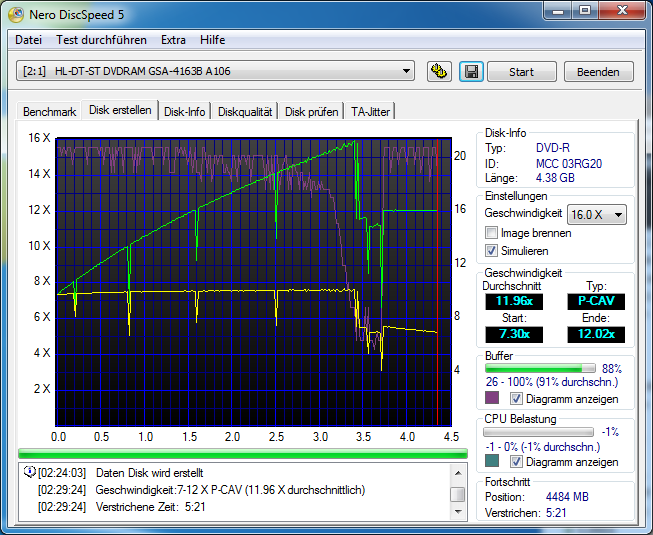Open the Test durchführen menu
Image resolution: width=653 pixels, height=535 pixels.
pyautogui.click(x=101, y=40)
